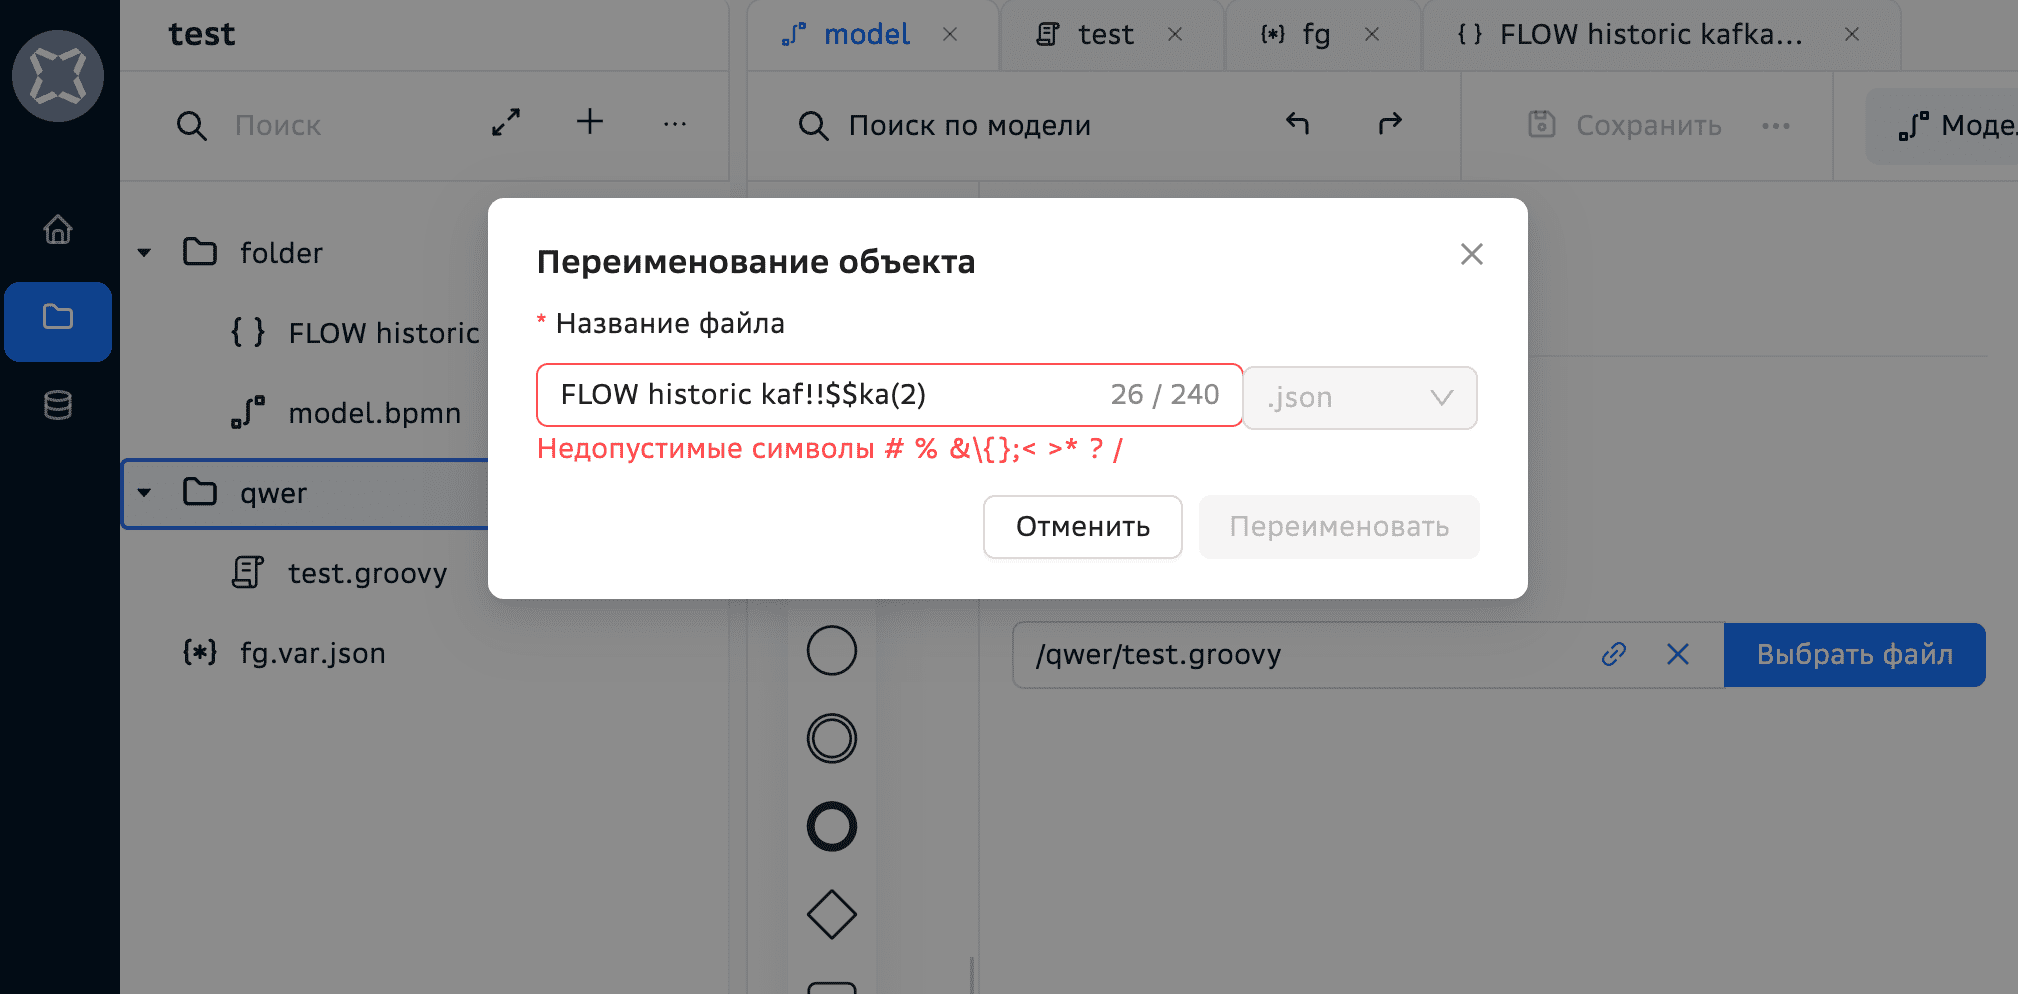Viewport: 2018px width, 994px height.
Task: Open the database icon in sidebar
Action: pyautogui.click(x=58, y=405)
